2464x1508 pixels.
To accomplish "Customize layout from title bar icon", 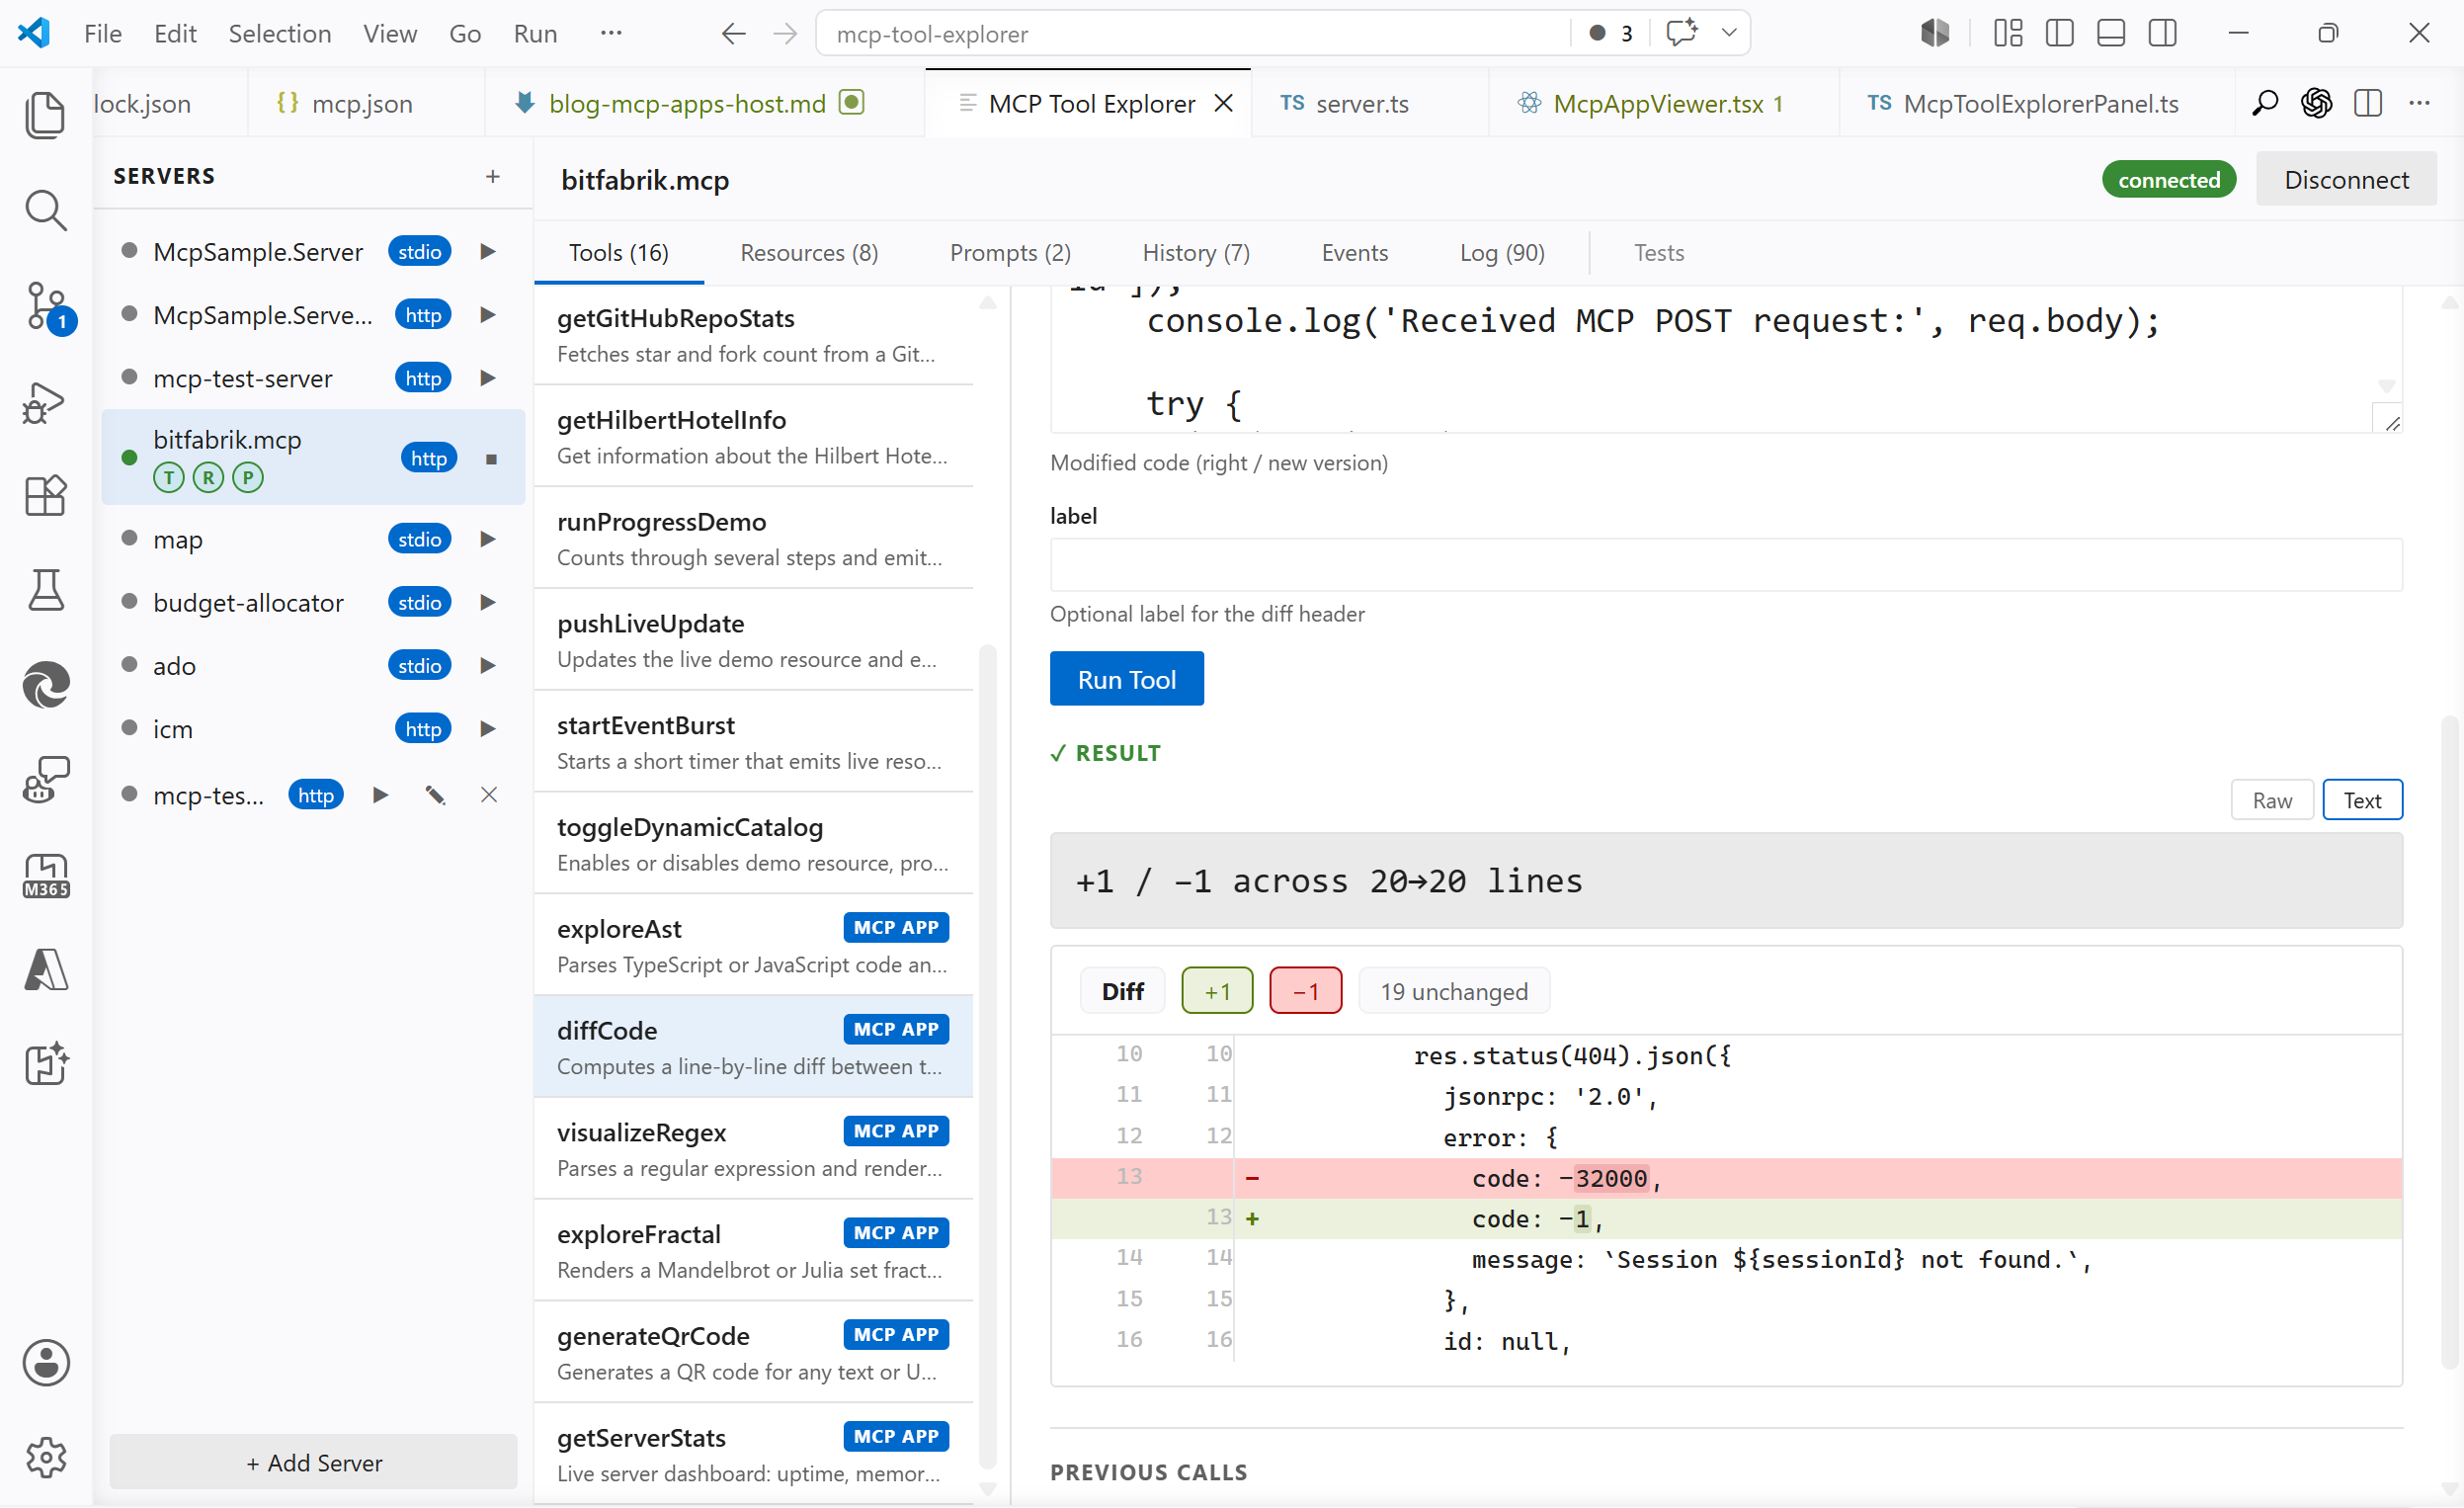I will tap(2008, 33).
